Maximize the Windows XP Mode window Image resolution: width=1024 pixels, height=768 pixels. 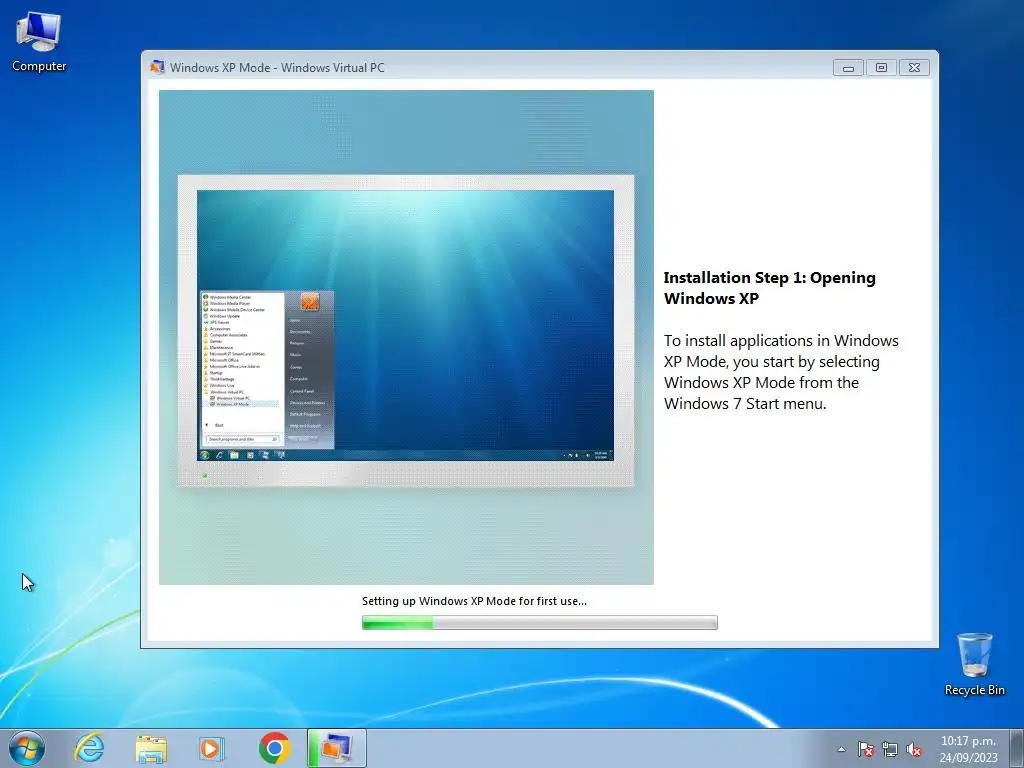(x=881, y=68)
